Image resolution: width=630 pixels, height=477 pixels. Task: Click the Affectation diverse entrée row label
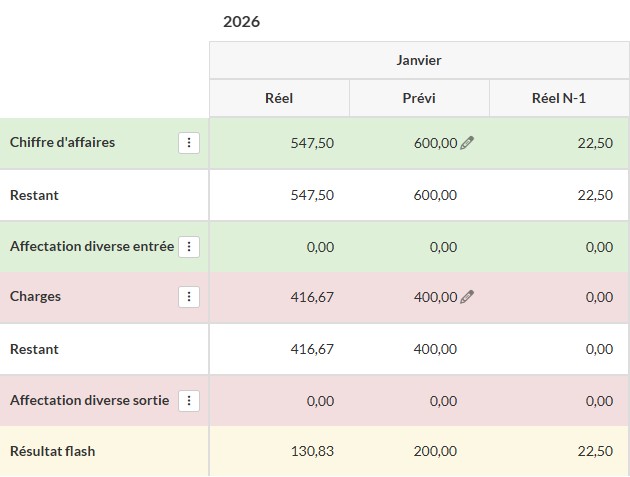click(x=91, y=246)
